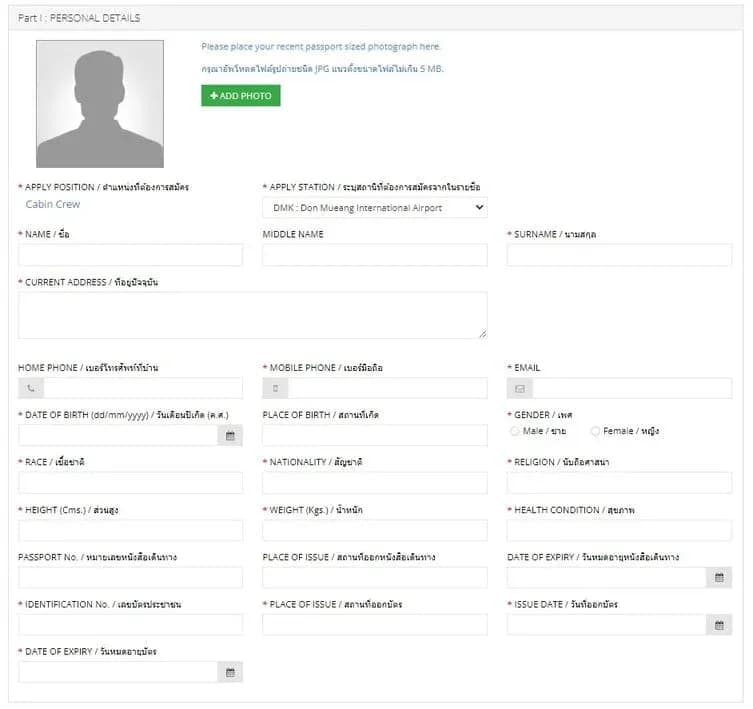Click the Religion input field
The height and width of the screenshot is (709, 753).
pyautogui.click(x=619, y=483)
